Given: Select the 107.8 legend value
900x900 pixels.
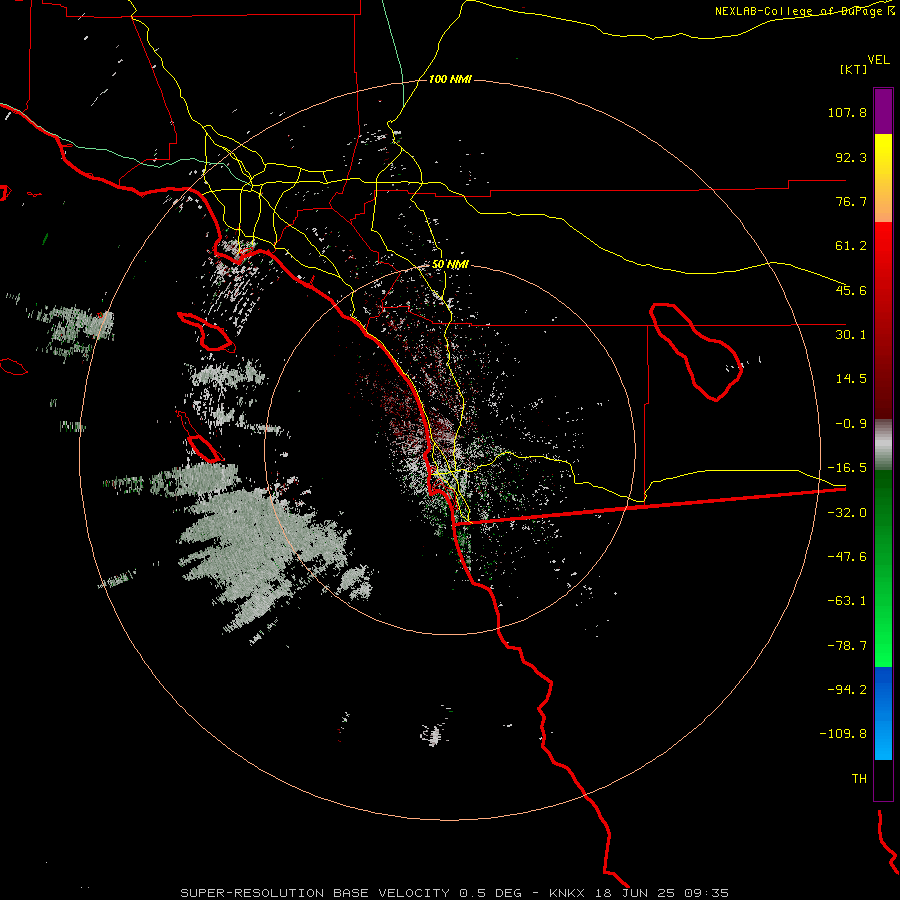Looking at the screenshot, I should 847,112.
